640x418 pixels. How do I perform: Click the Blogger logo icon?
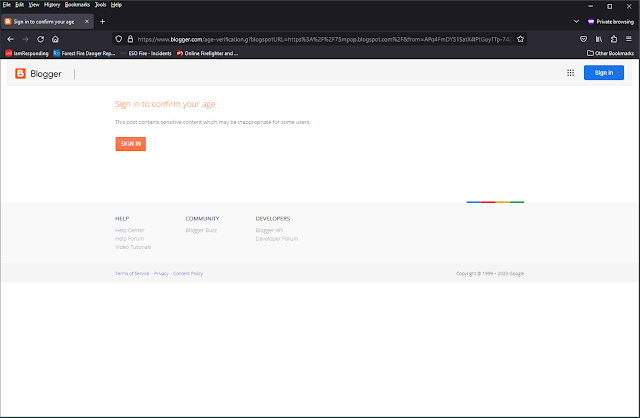coord(20,73)
